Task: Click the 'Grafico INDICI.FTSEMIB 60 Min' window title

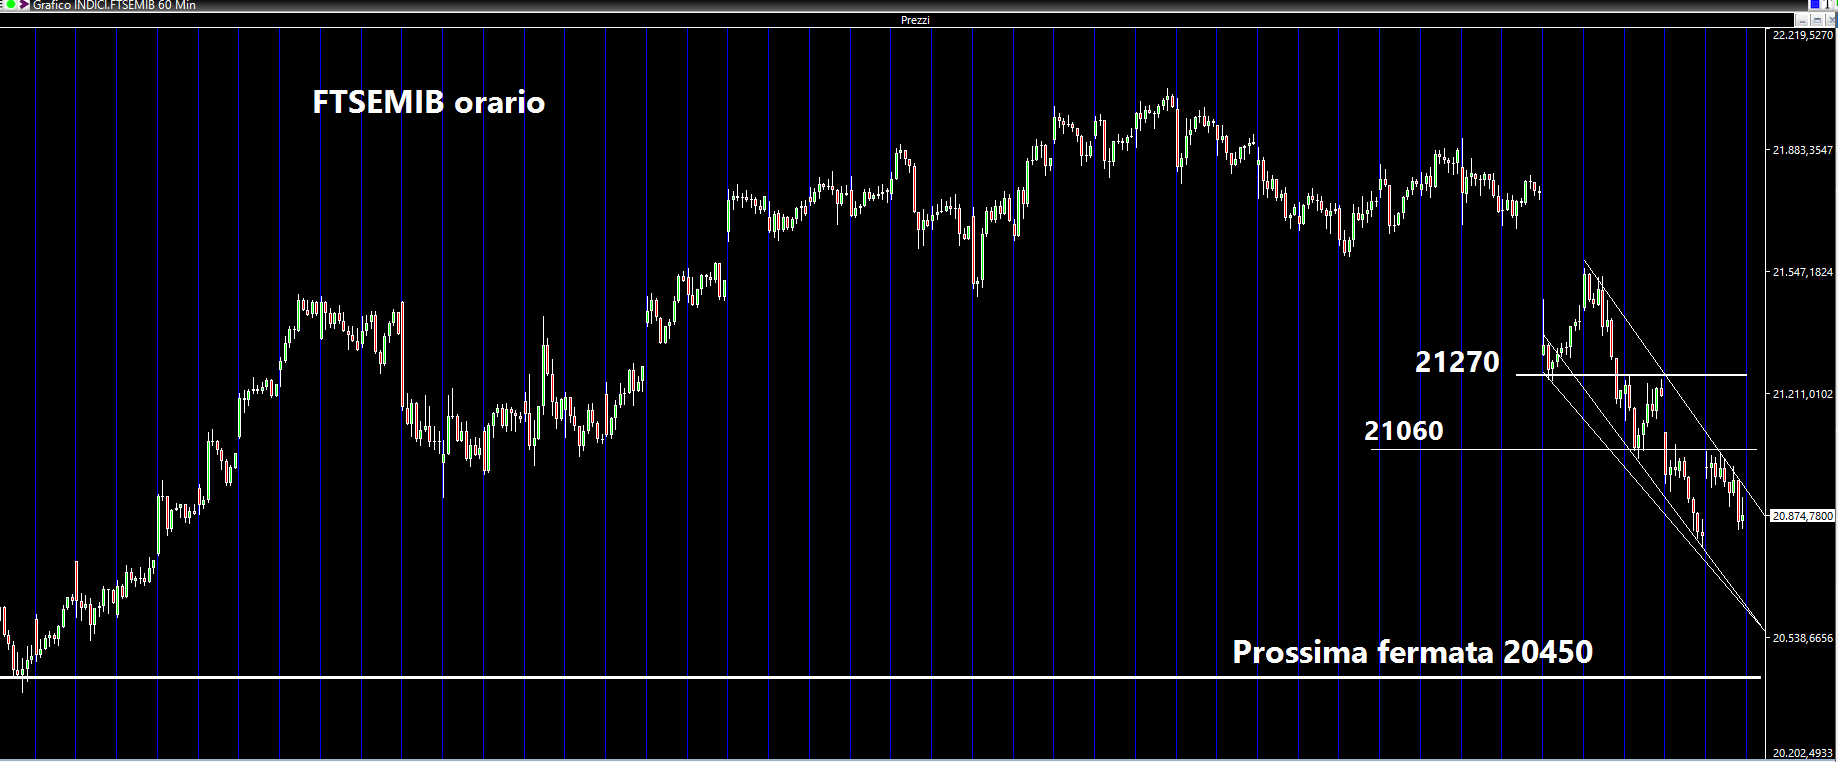Action: pos(114,5)
